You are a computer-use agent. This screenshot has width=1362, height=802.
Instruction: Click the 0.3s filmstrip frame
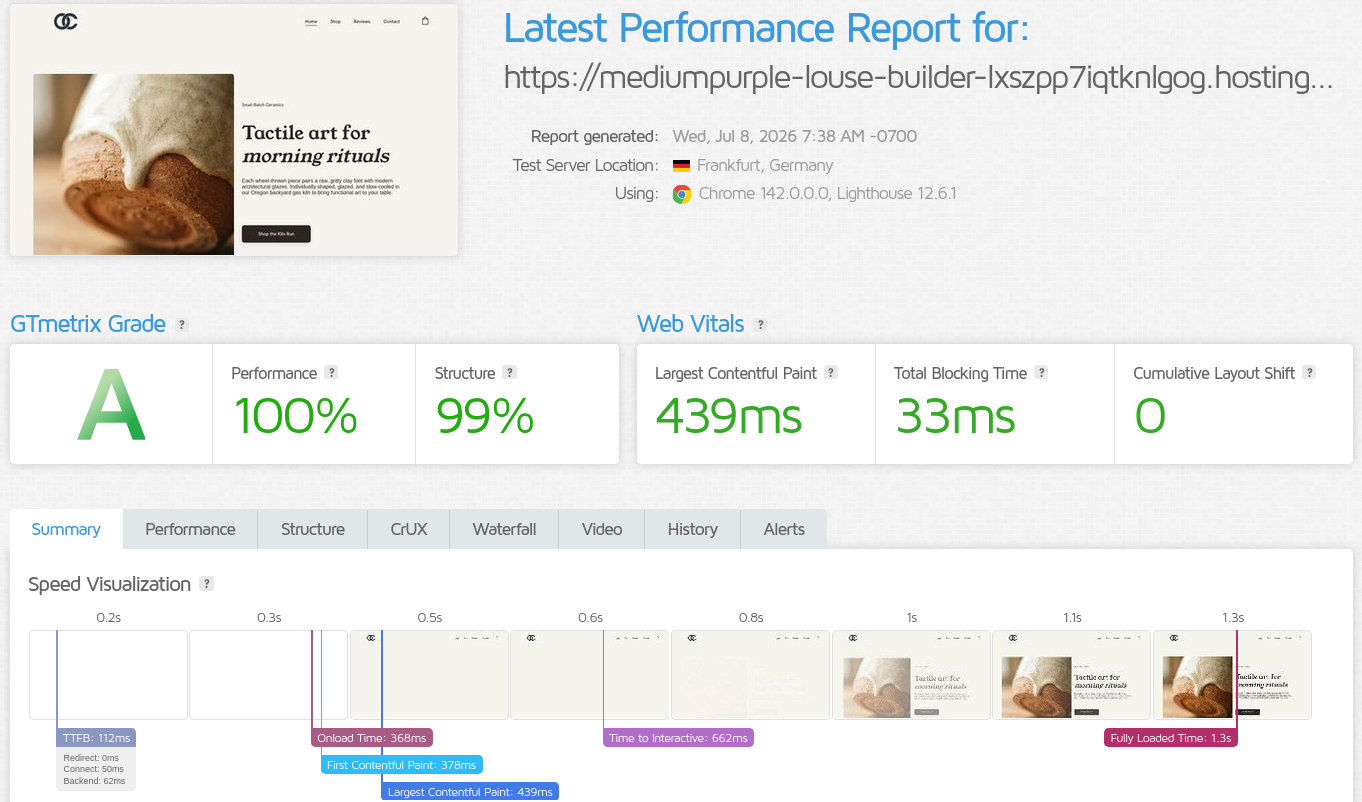click(269, 675)
